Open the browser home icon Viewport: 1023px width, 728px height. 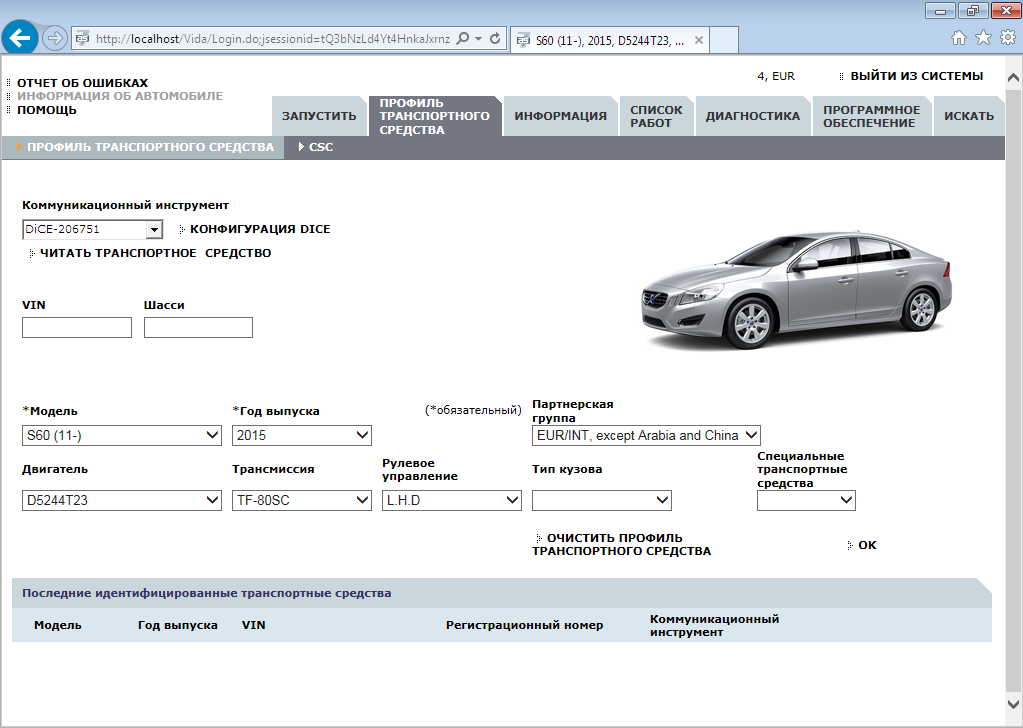point(959,38)
